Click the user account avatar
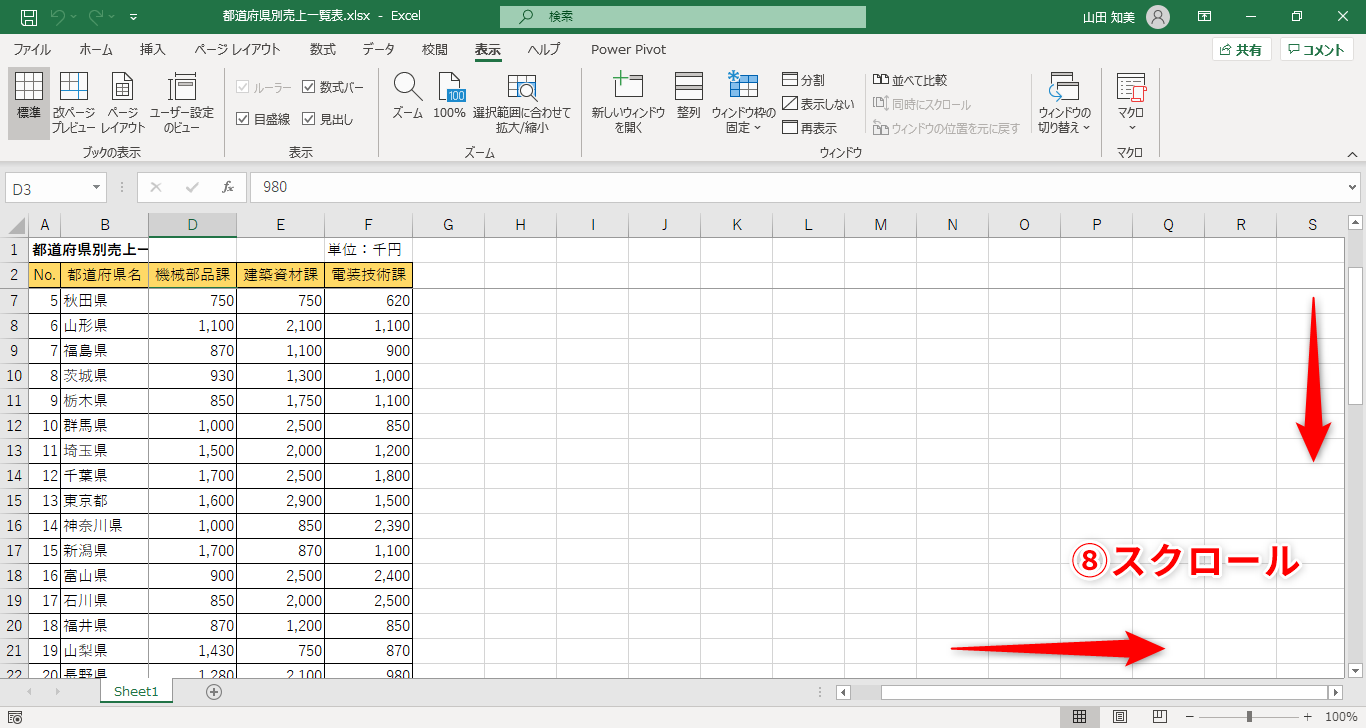The height and width of the screenshot is (728, 1366). coord(1157,17)
